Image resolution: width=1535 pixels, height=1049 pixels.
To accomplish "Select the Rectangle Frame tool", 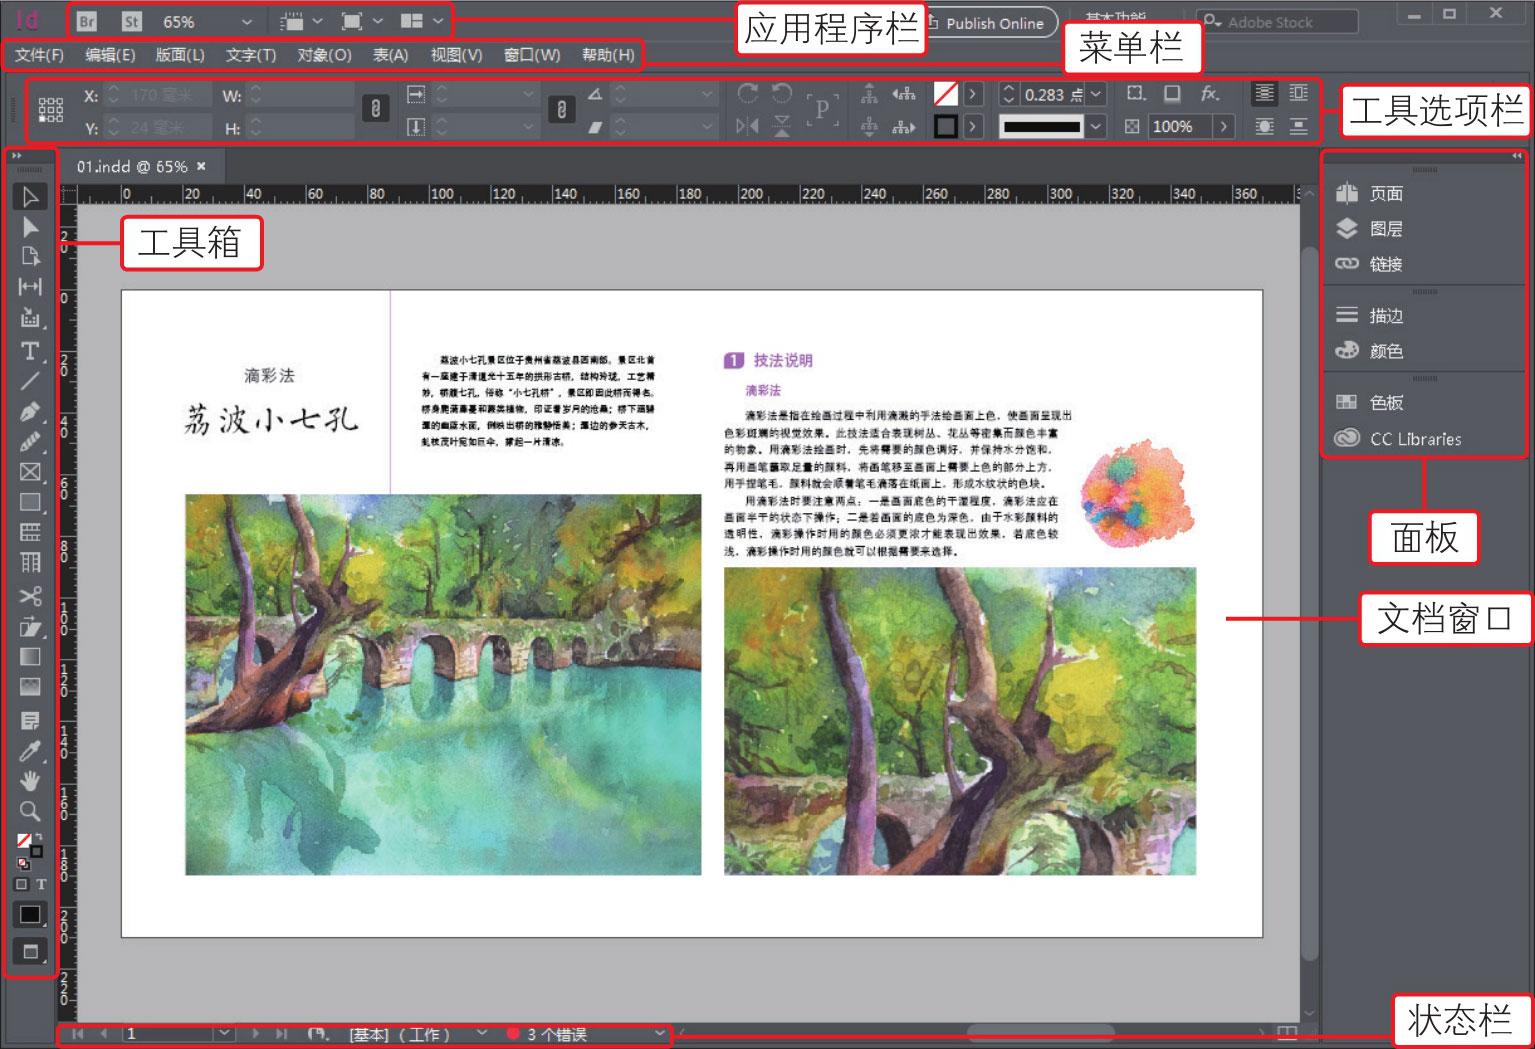I will click(30, 472).
